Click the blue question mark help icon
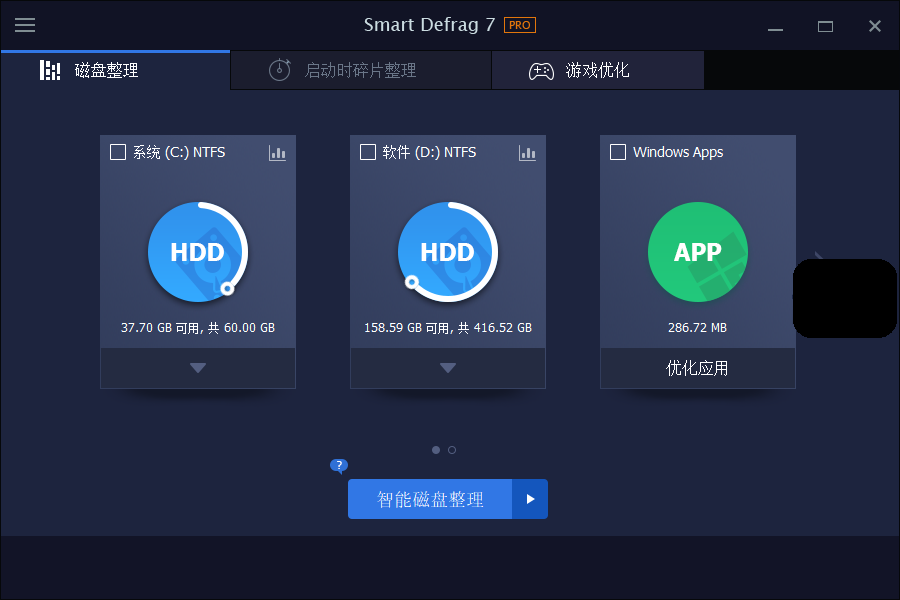Screen dimensions: 900x600 [339, 466]
